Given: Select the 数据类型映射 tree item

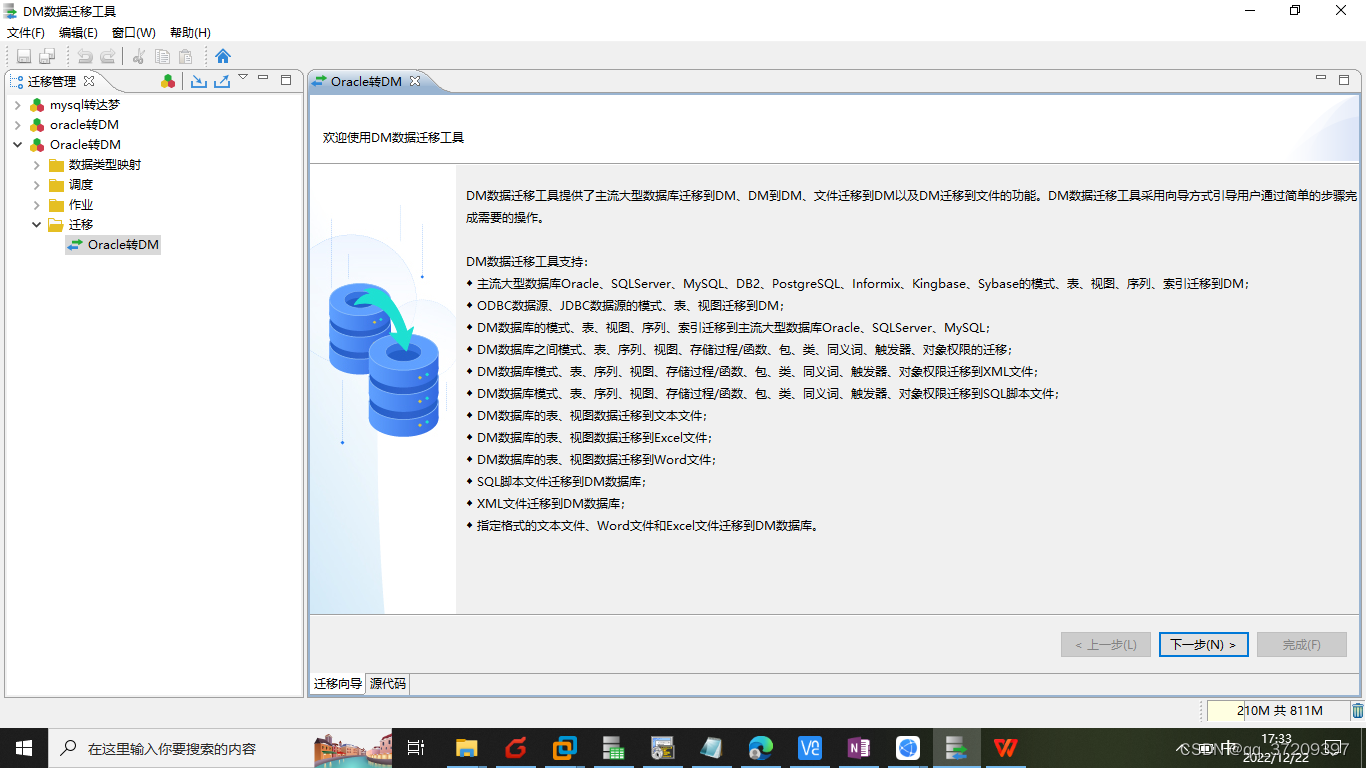Looking at the screenshot, I should [x=105, y=165].
